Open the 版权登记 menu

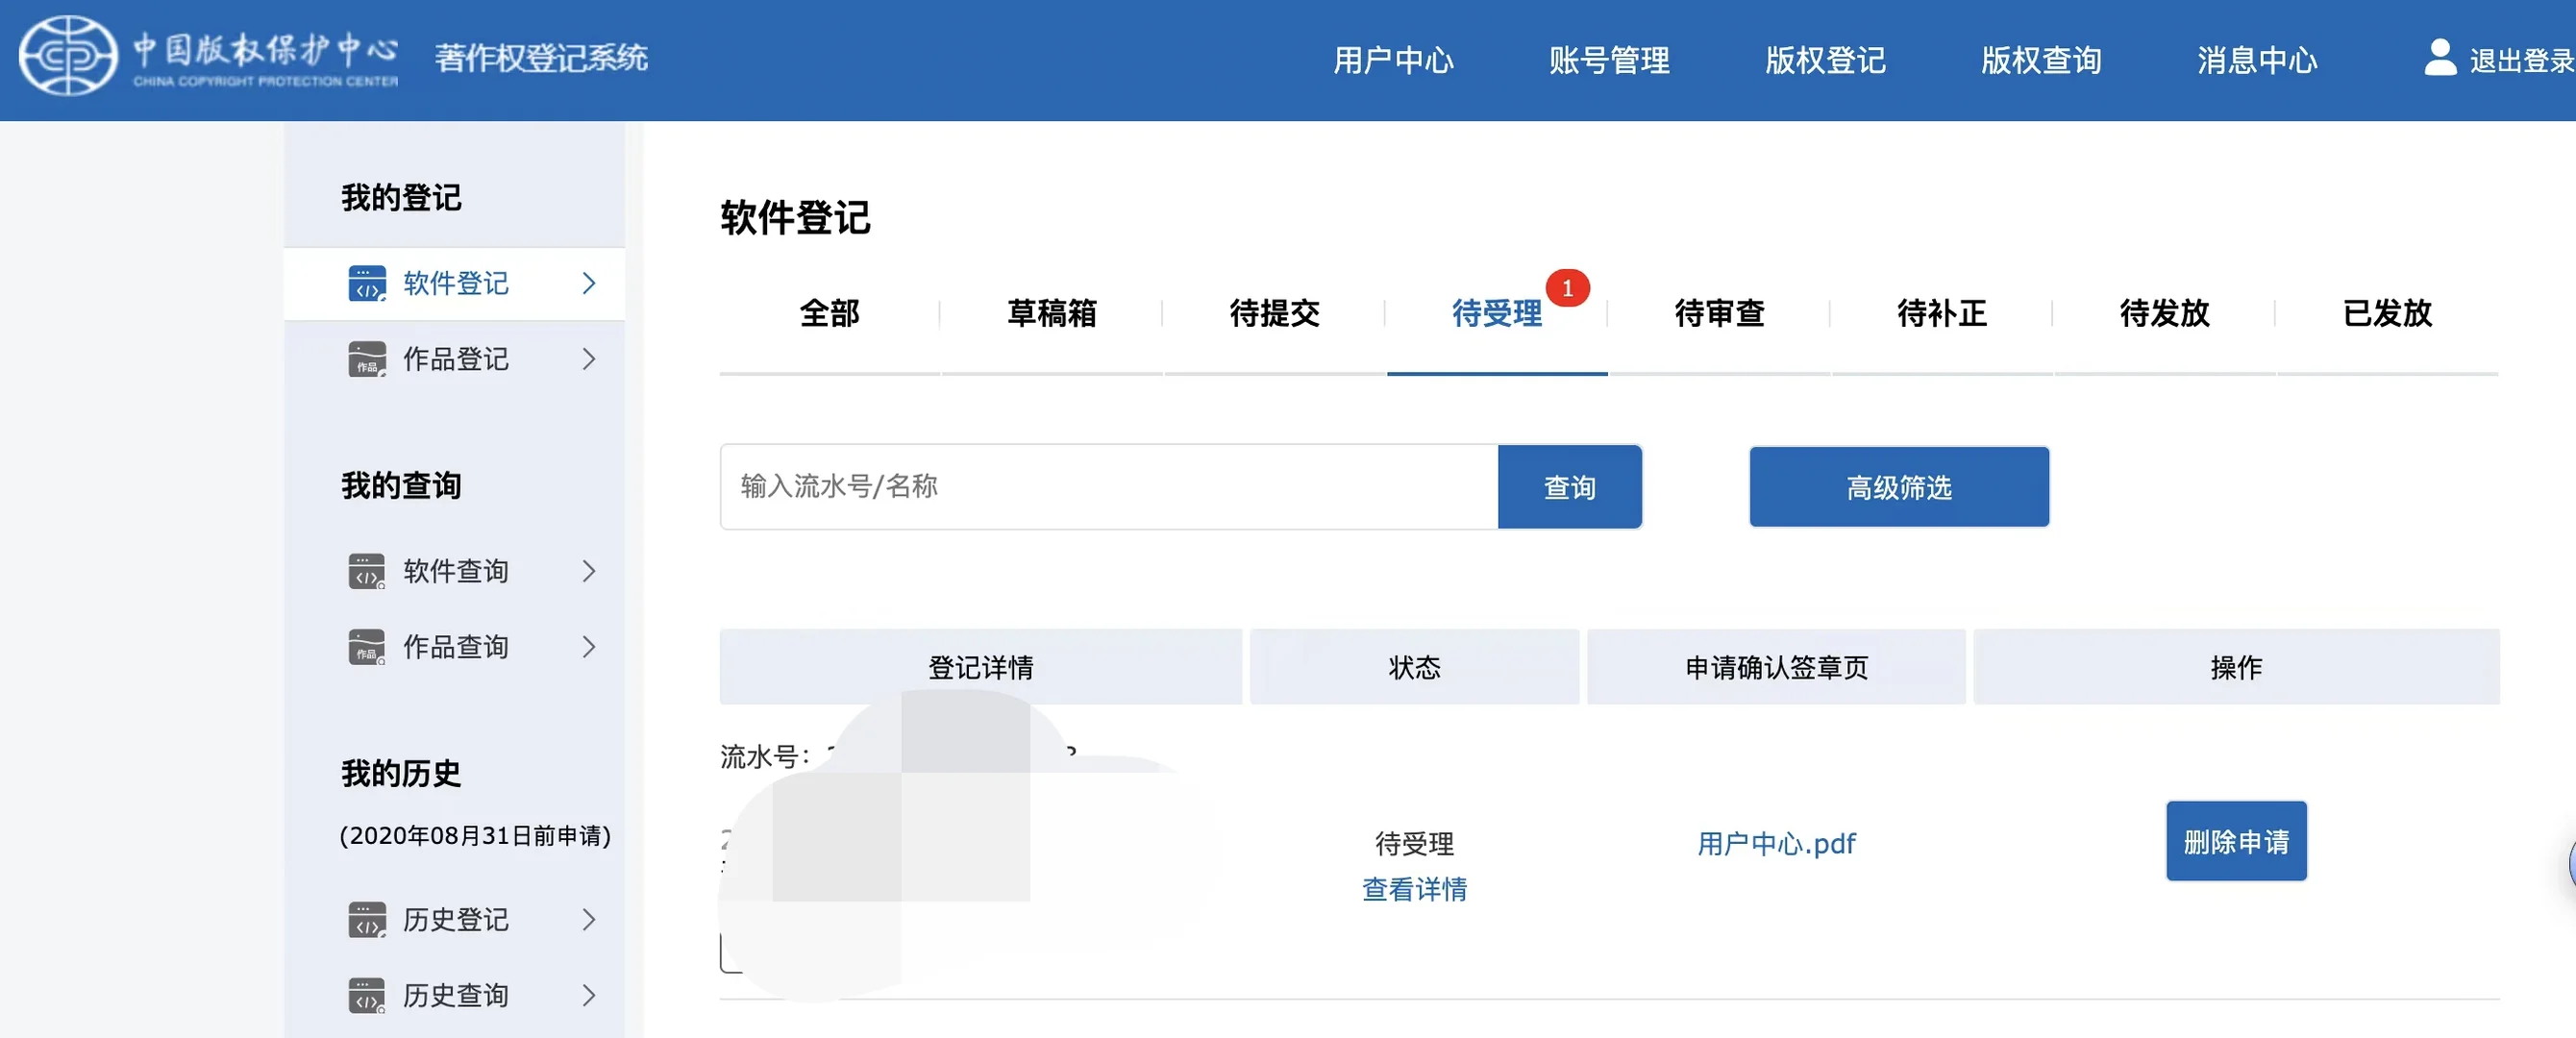[1824, 60]
